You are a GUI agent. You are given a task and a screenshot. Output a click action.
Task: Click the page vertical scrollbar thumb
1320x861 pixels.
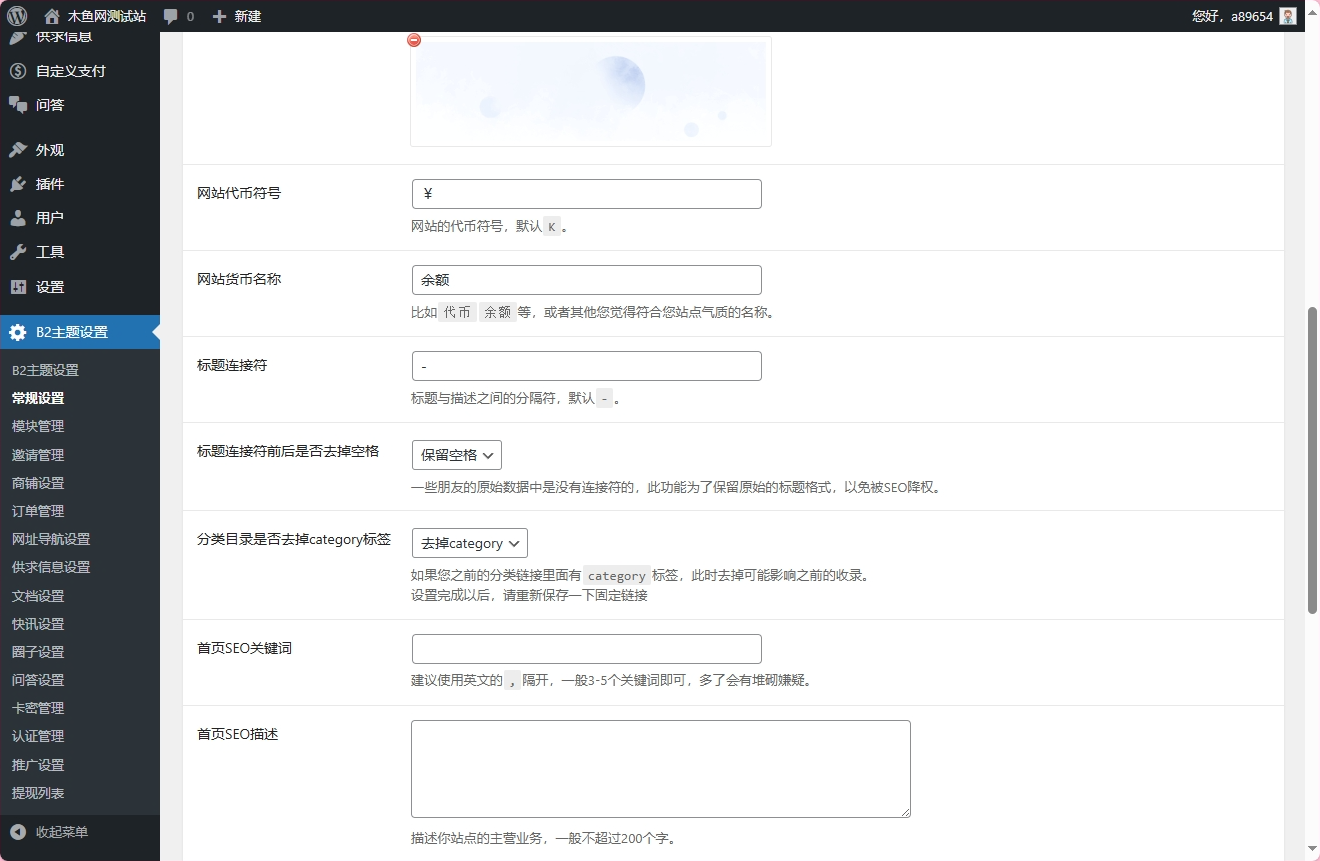1313,460
